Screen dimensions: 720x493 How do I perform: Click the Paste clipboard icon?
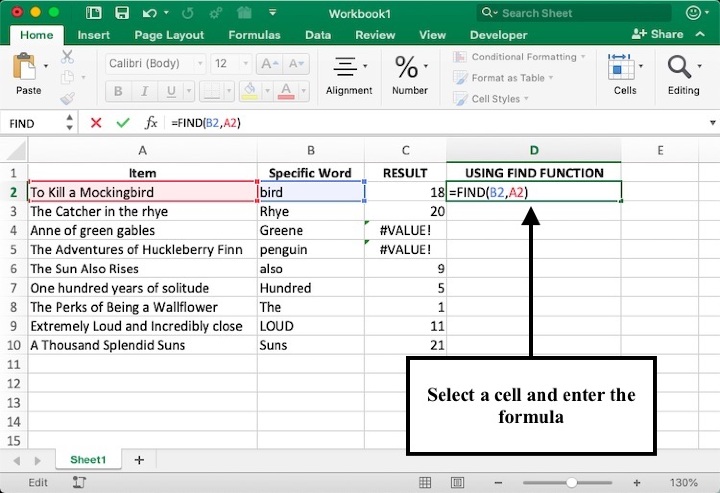(24, 67)
